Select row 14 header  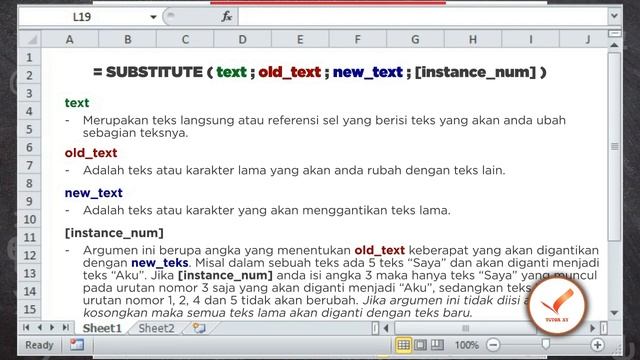click(29, 291)
